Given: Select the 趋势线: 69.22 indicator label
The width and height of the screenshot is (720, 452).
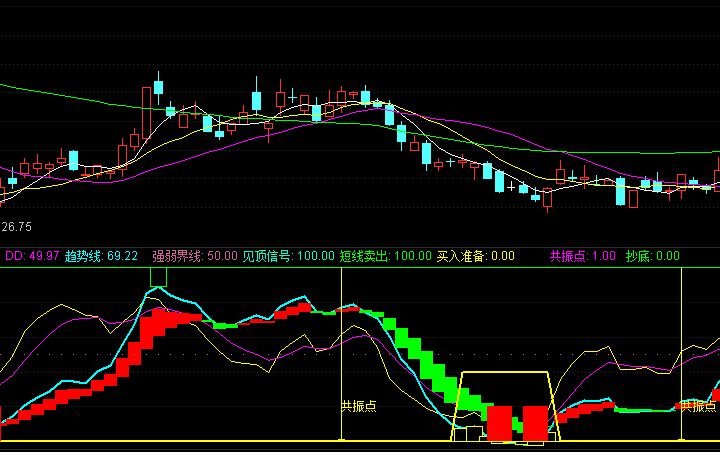Looking at the screenshot, I should [101, 256].
